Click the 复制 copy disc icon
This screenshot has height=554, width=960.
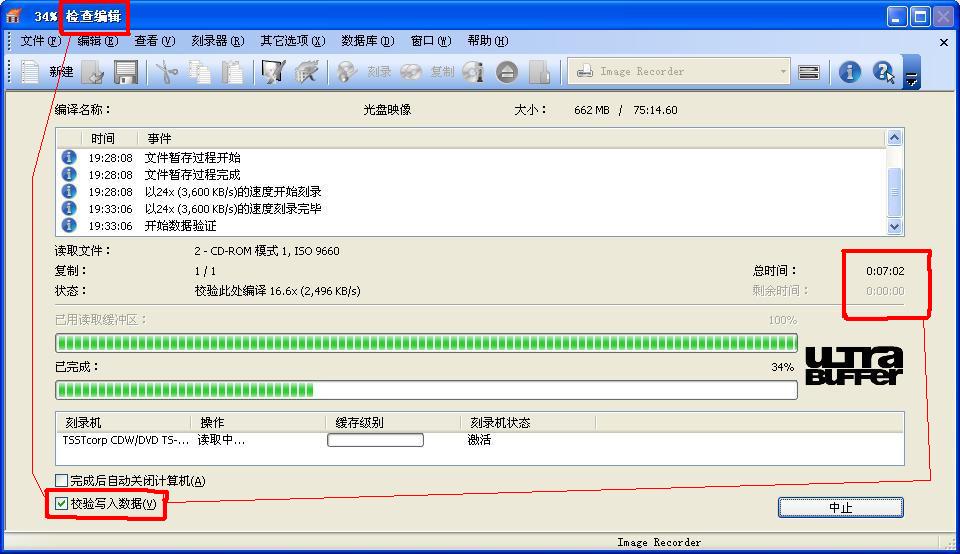coord(411,72)
